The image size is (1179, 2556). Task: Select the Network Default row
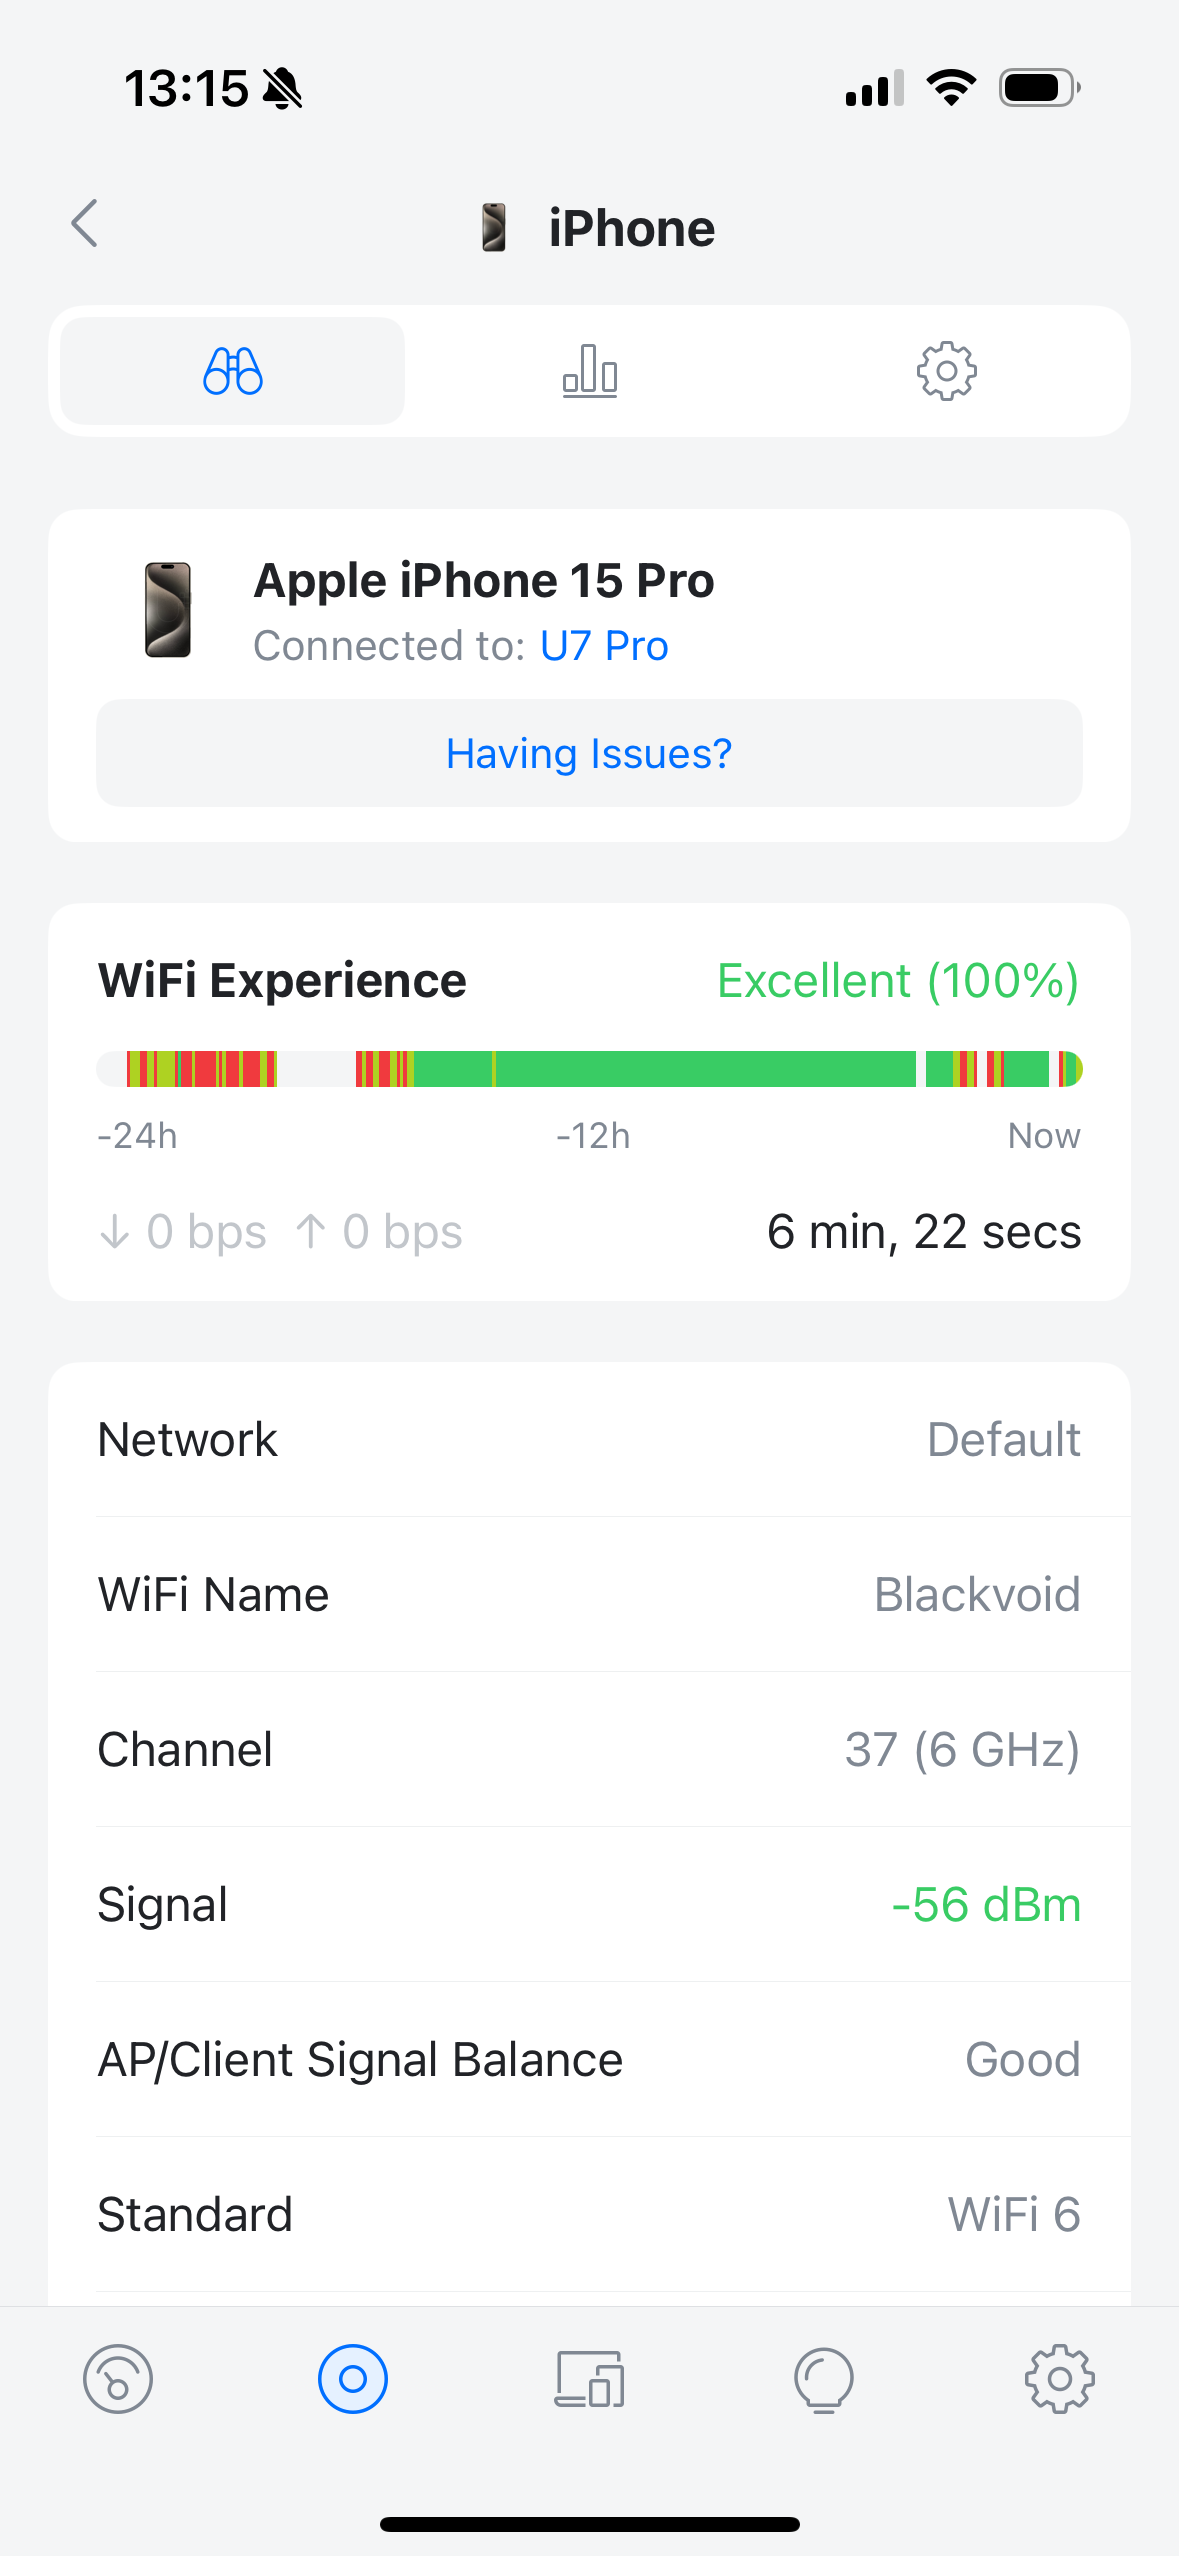tap(590, 1440)
